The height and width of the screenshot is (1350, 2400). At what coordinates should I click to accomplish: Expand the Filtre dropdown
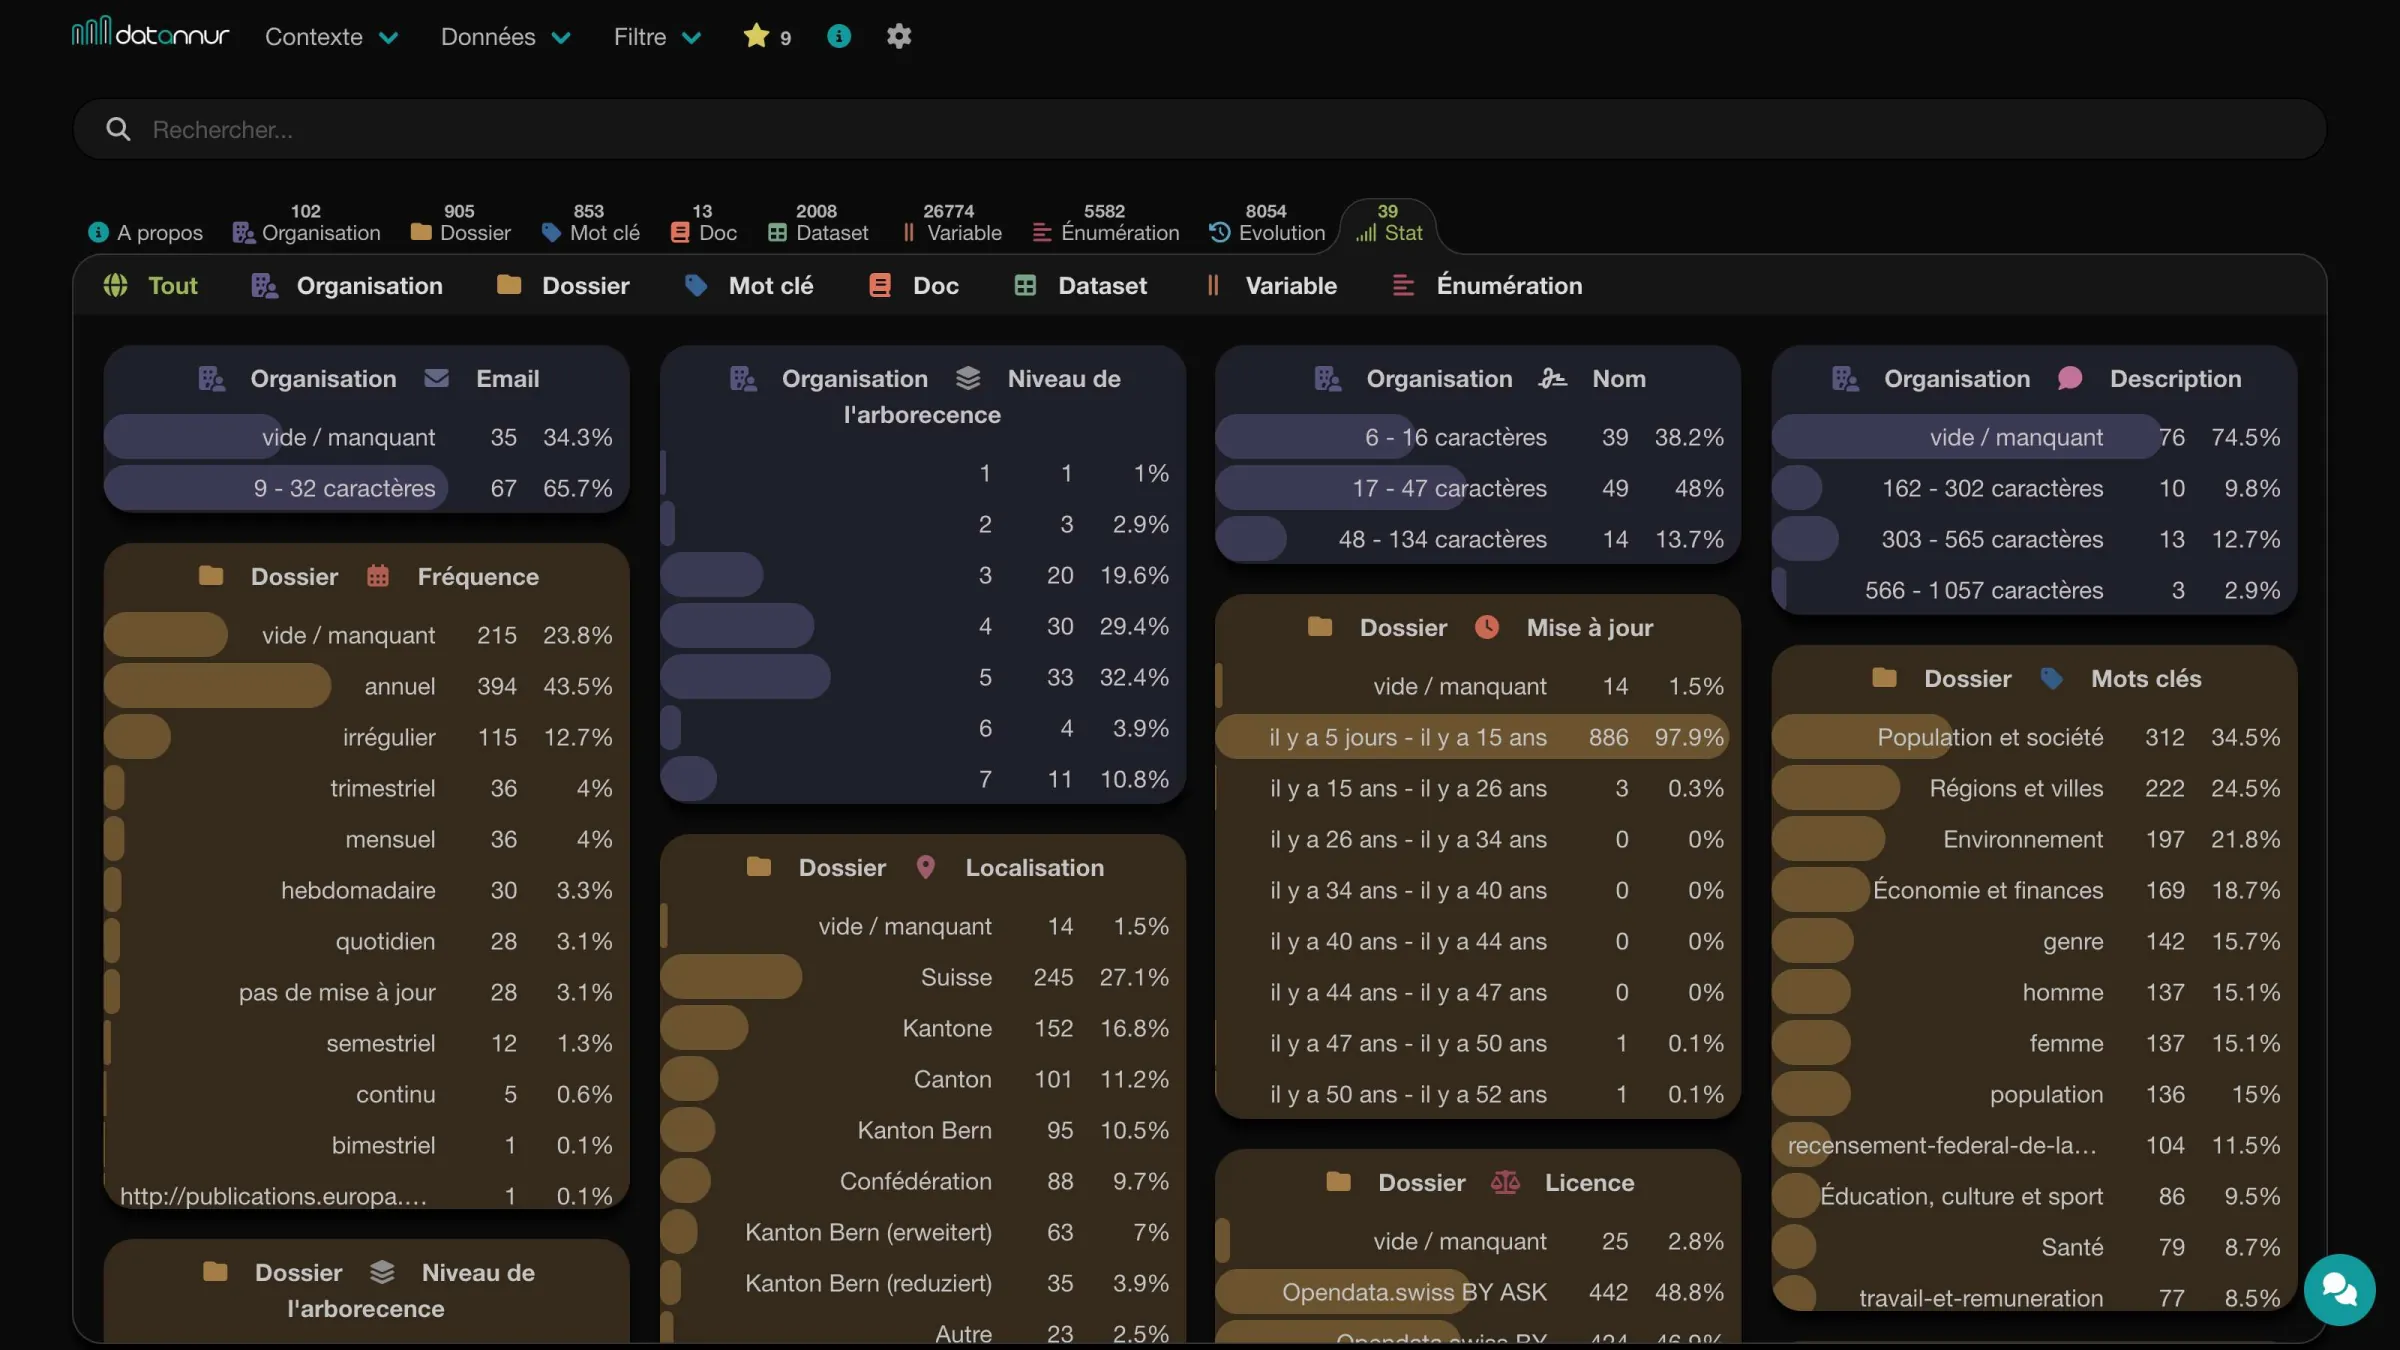658,37
